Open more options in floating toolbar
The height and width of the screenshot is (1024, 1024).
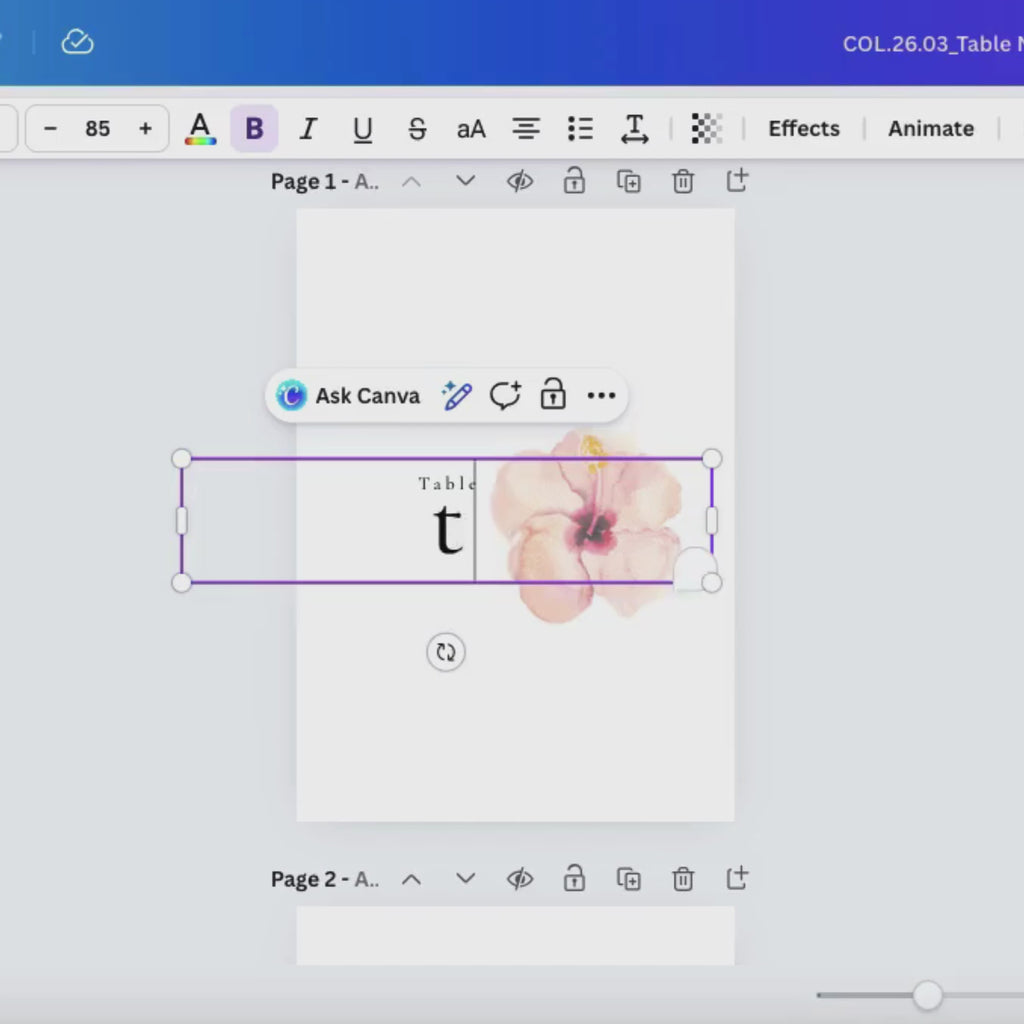click(x=601, y=395)
